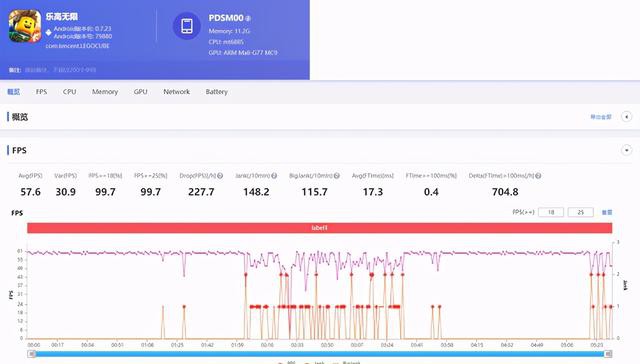This screenshot has width=640, height=364.
Task: Click the red label1 bar
Action: [x=320, y=228]
